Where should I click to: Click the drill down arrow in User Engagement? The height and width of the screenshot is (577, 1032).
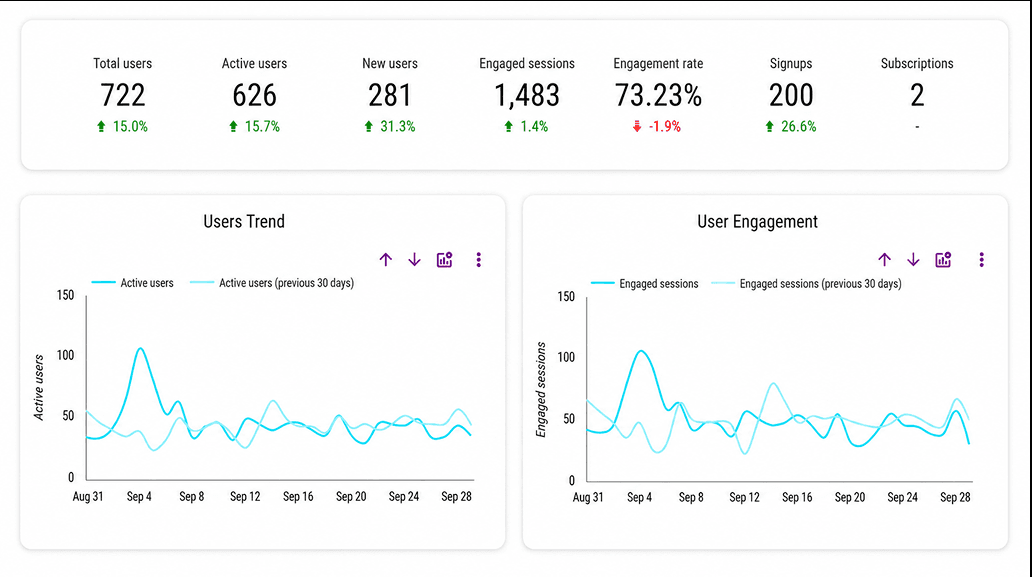click(913, 260)
